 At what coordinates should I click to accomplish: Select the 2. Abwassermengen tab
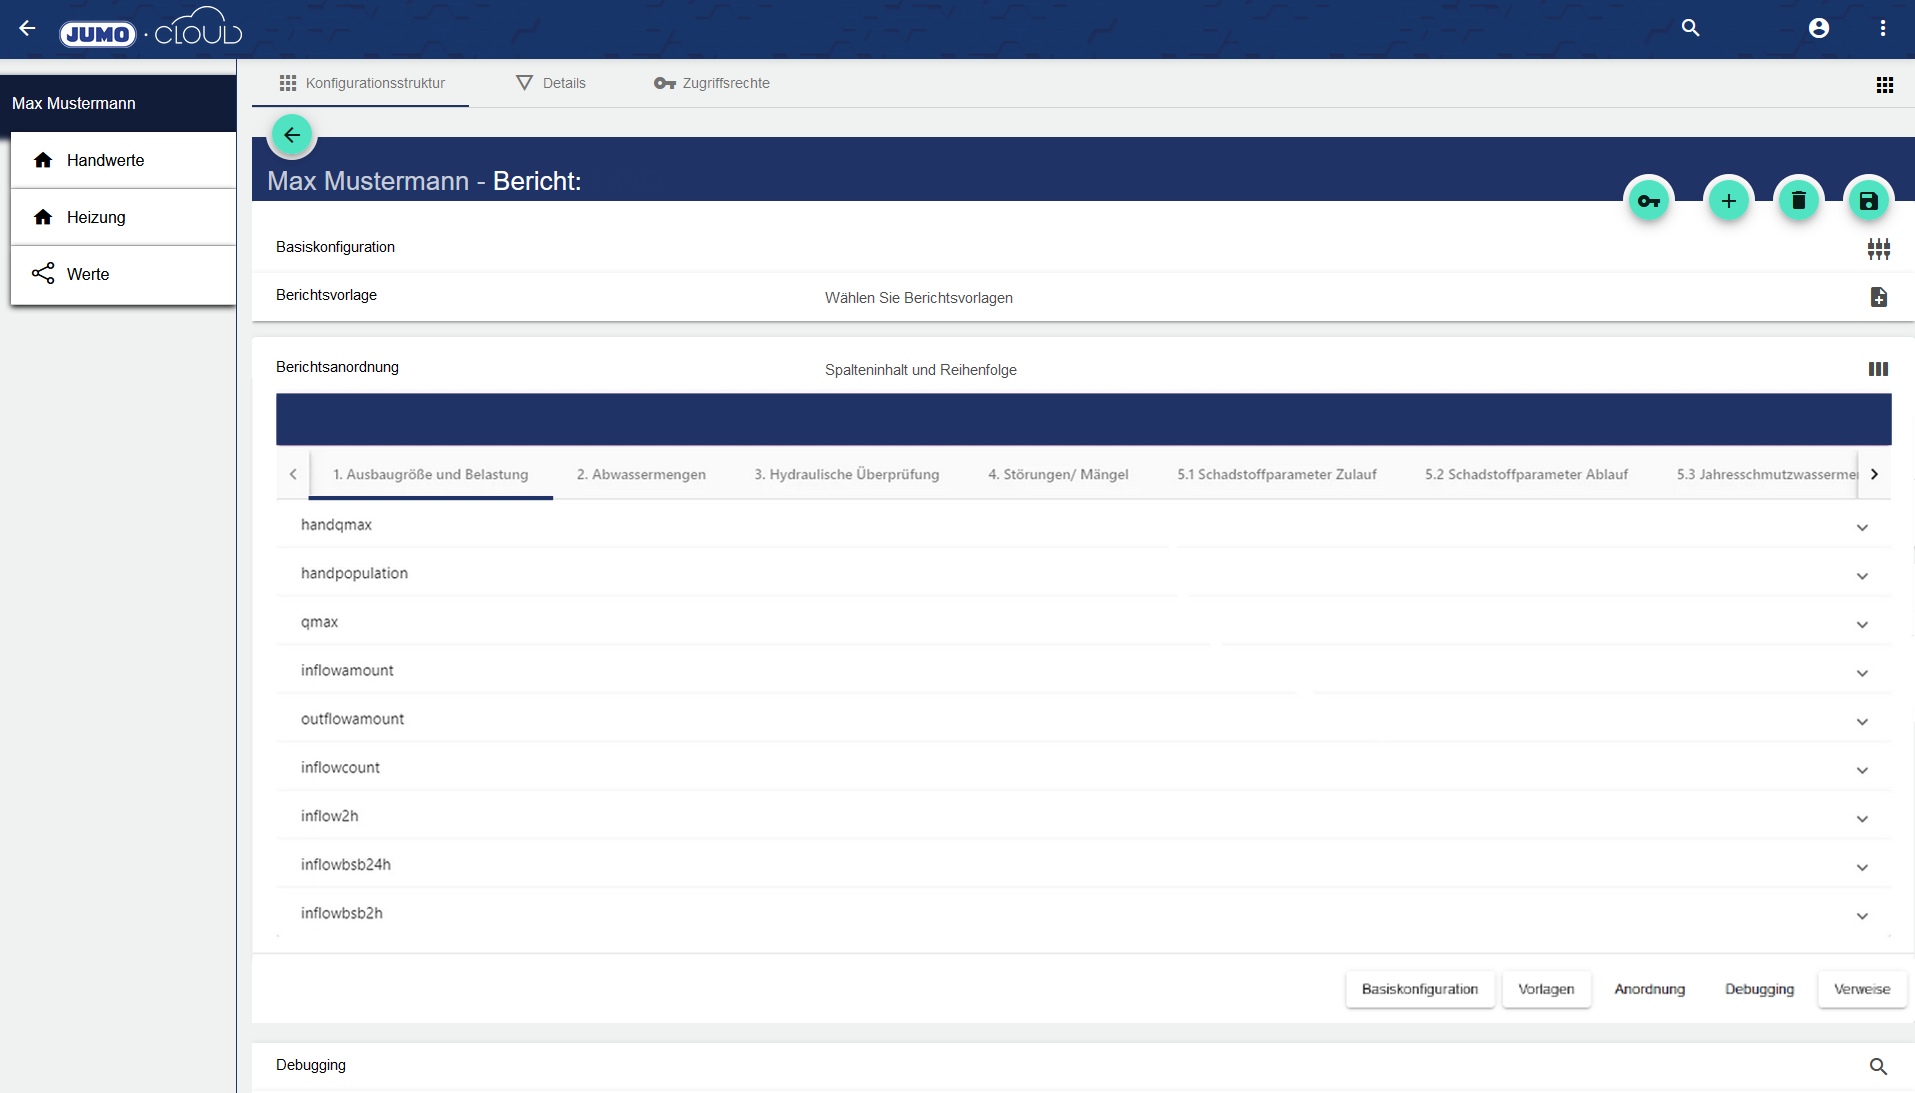[641, 474]
